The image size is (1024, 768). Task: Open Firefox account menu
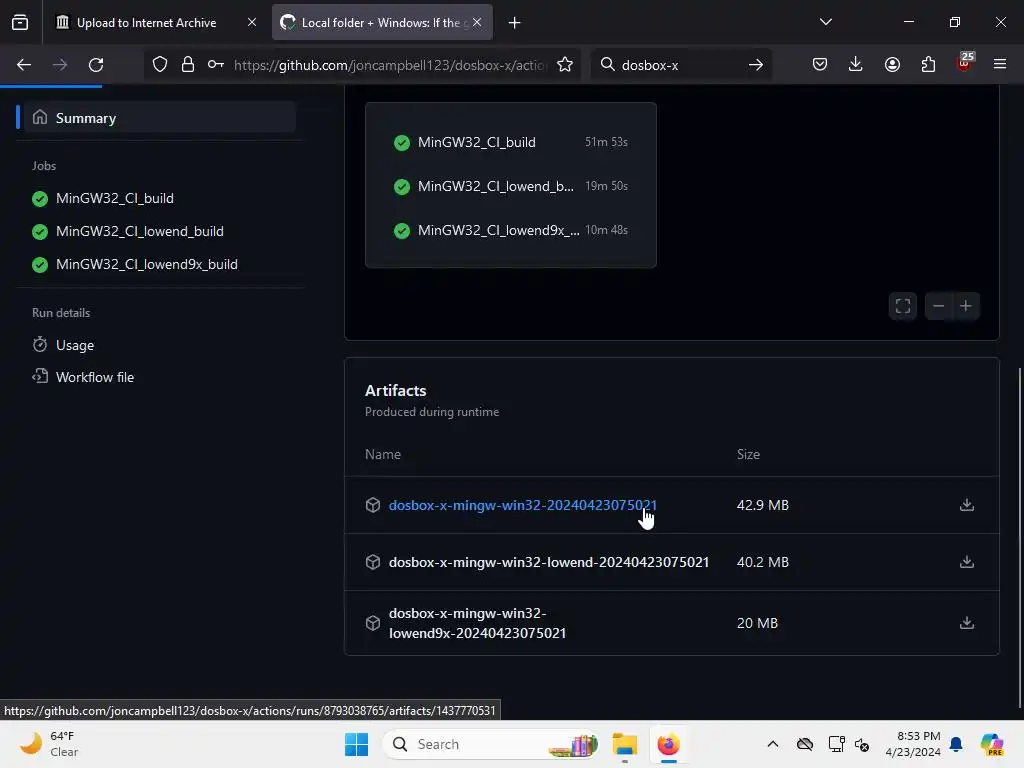tap(892, 65)
